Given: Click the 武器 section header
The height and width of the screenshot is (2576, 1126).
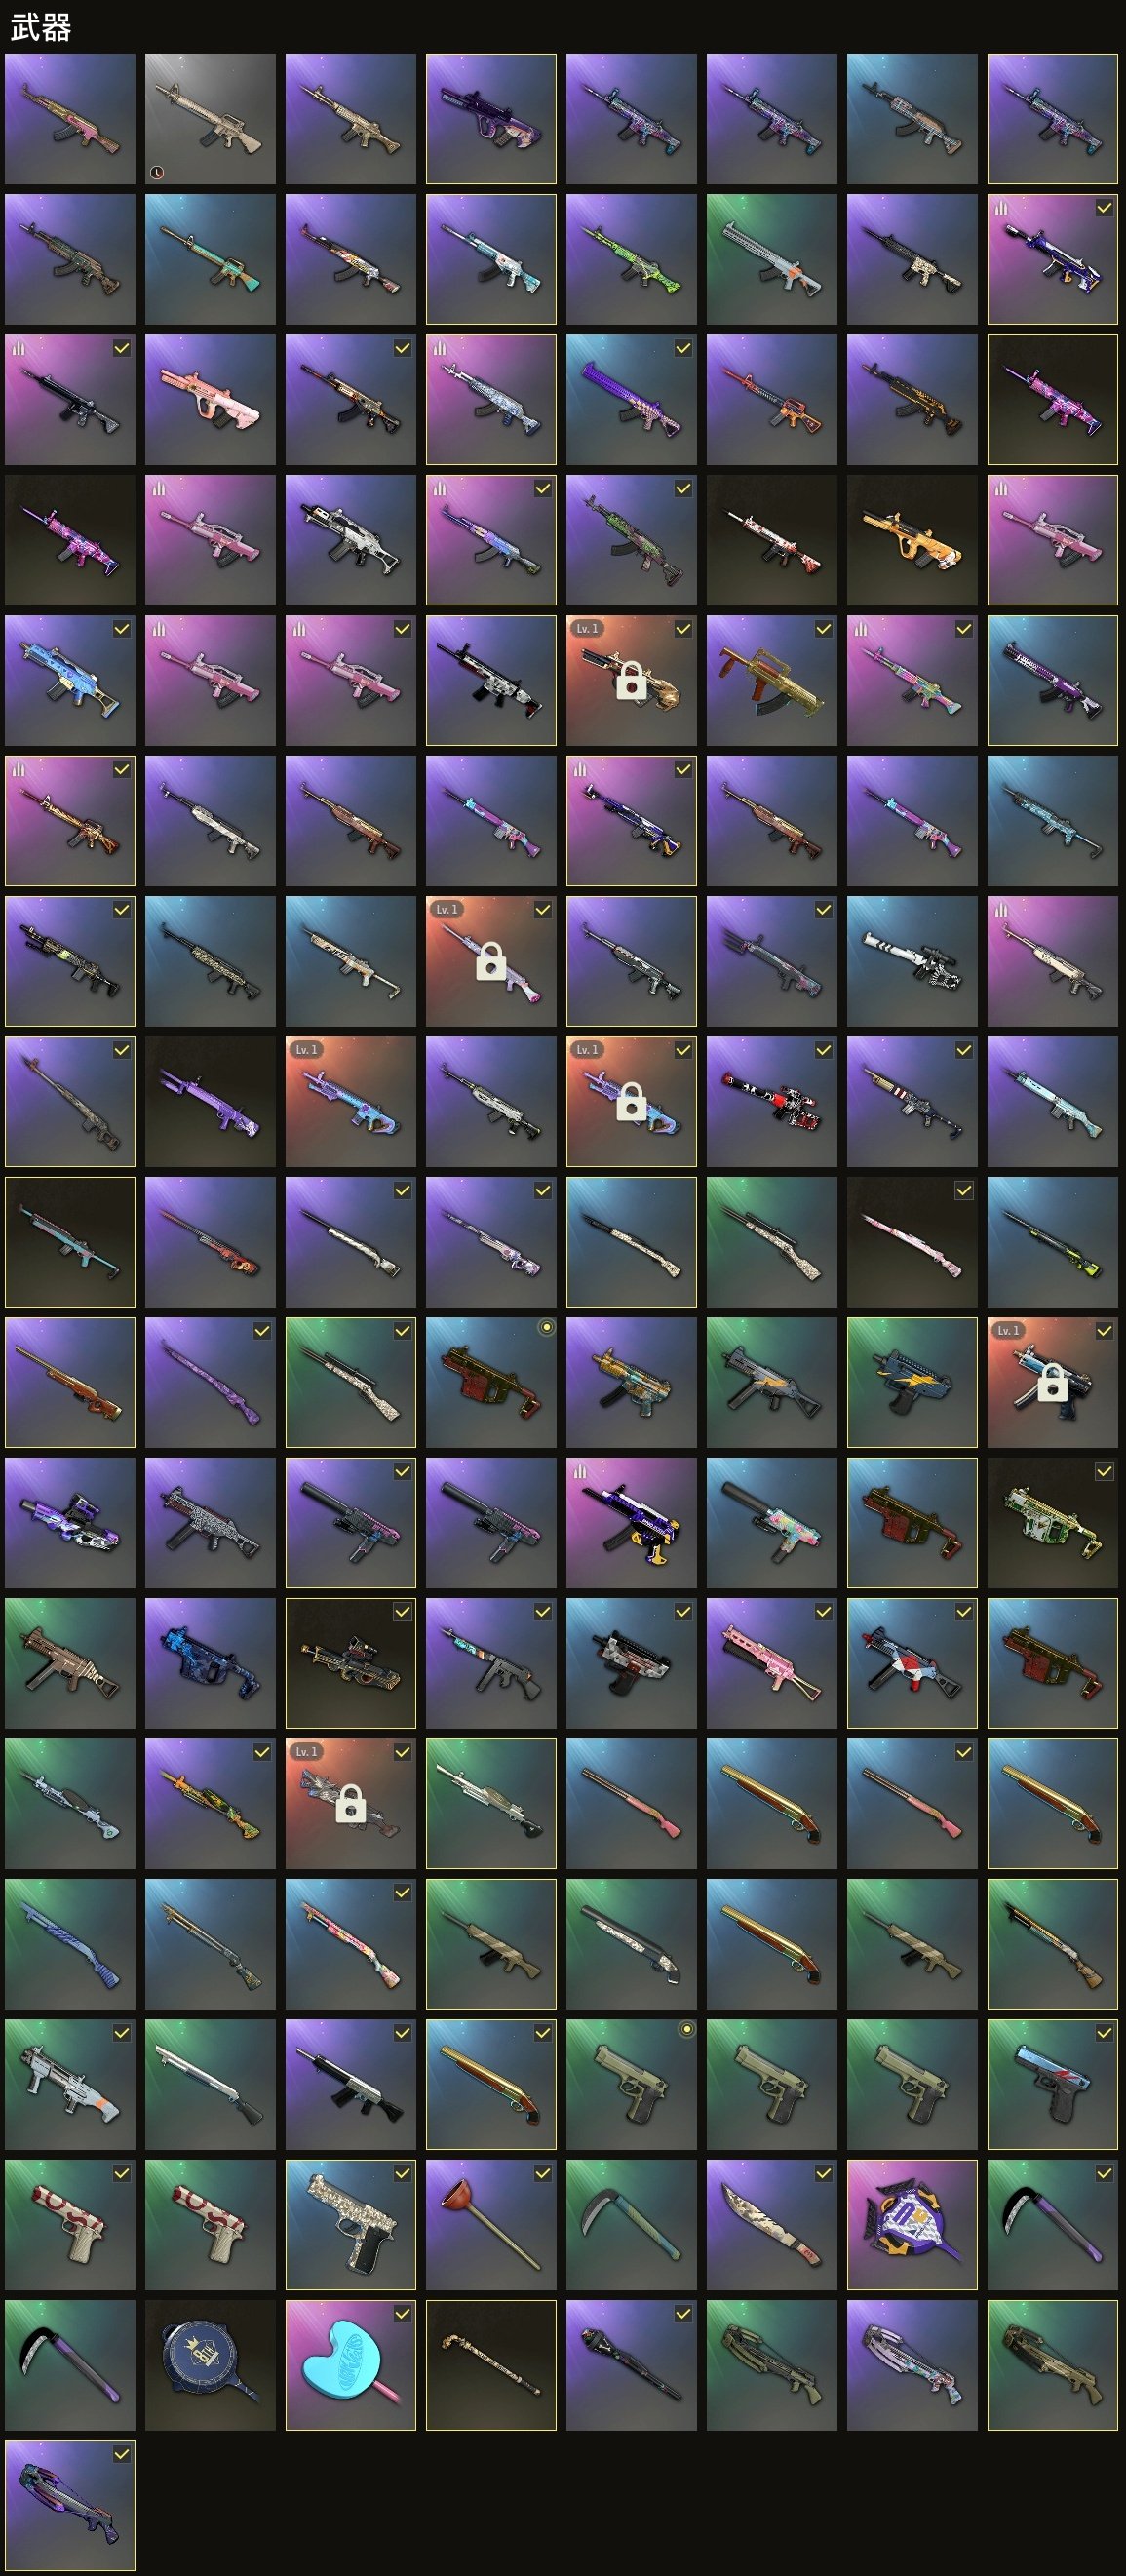Looking at the screenshot, I should coord(41,27).
